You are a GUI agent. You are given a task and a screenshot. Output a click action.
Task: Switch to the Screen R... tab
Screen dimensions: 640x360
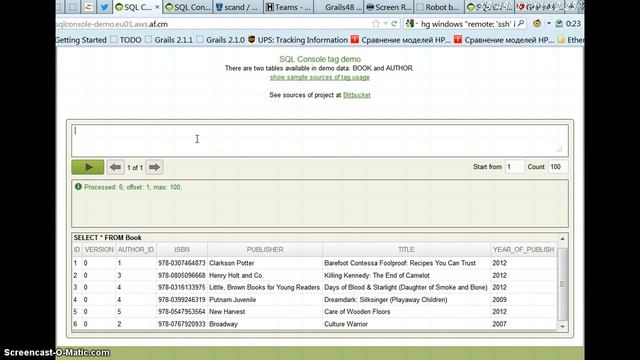pyautogui.click(x=389, y=7)
